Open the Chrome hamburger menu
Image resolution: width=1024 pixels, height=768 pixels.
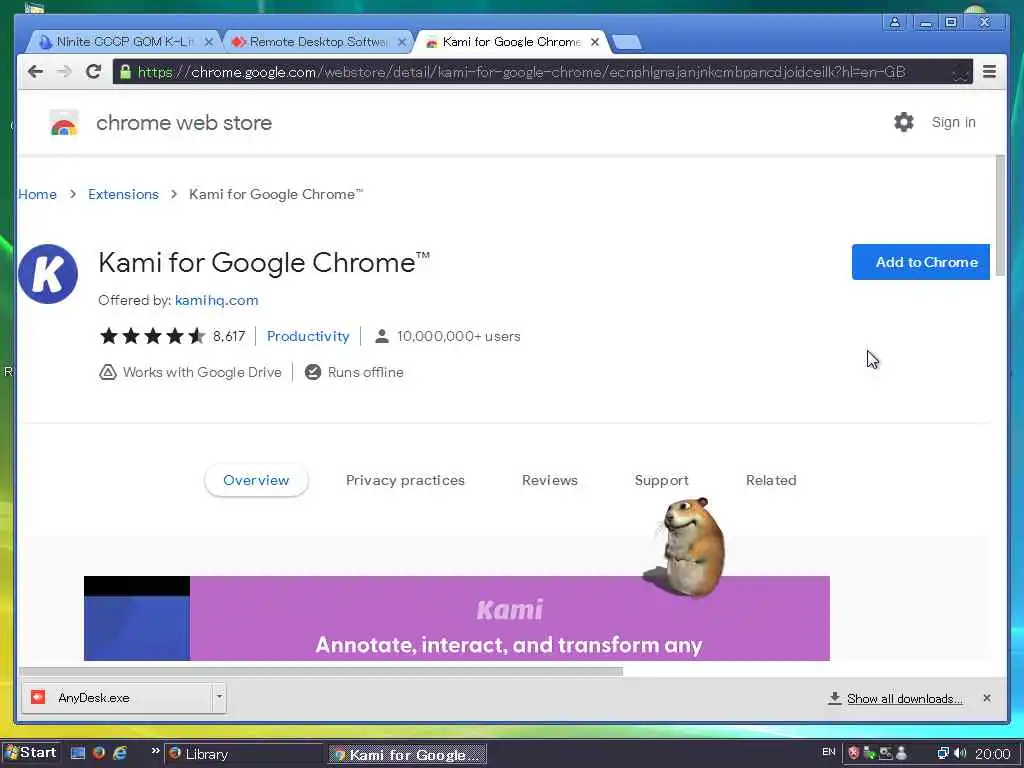click(x=989, y=71)
